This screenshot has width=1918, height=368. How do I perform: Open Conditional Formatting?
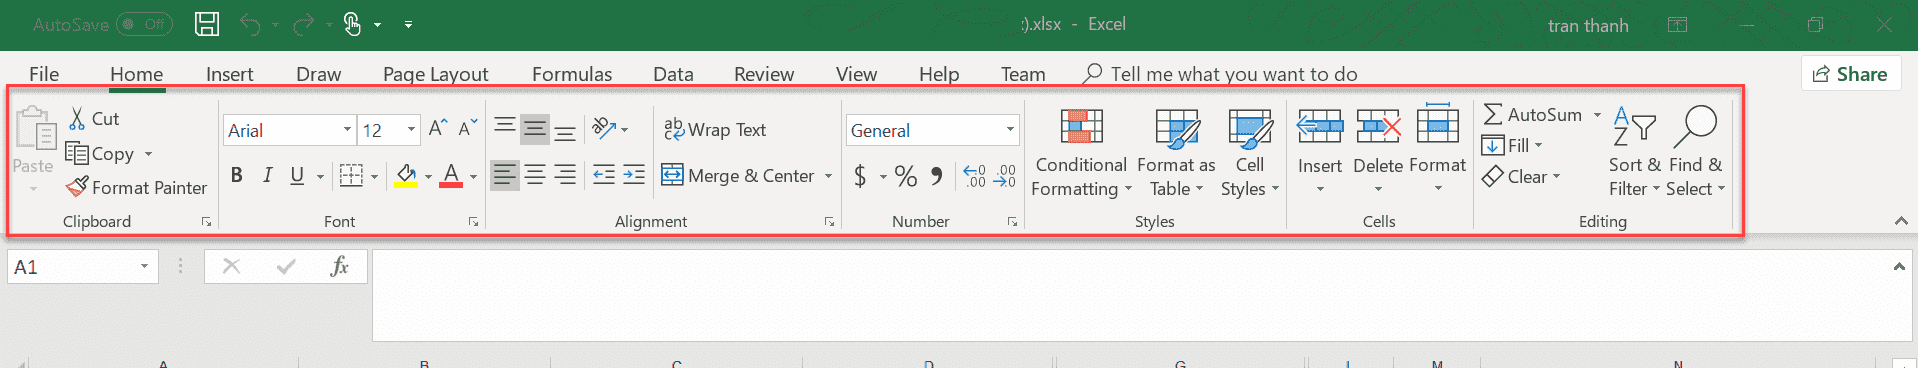pyautogui.click(x=1081, y=153)
